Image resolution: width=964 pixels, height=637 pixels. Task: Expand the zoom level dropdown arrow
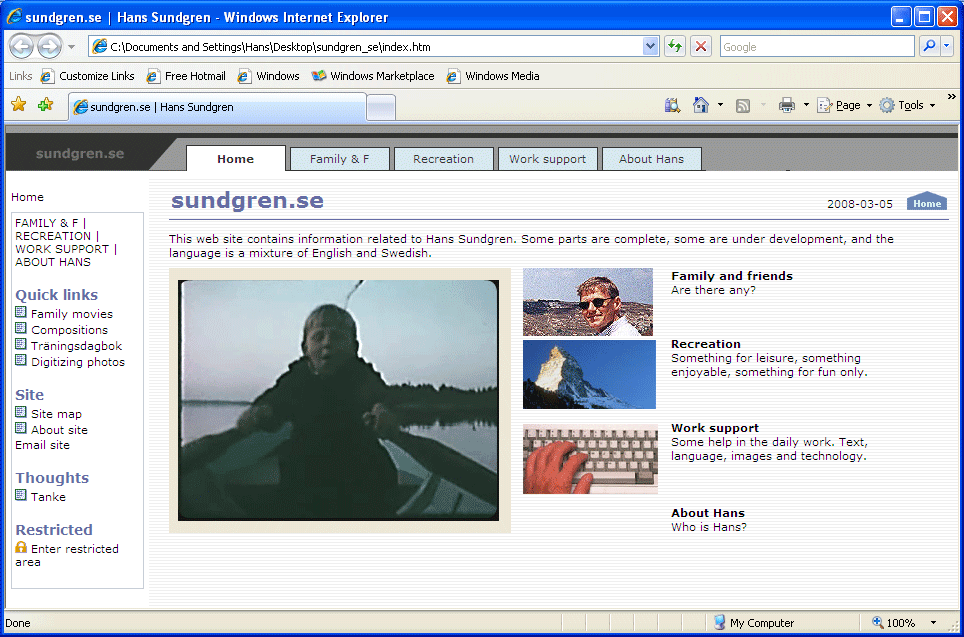[x=933, y=623]
